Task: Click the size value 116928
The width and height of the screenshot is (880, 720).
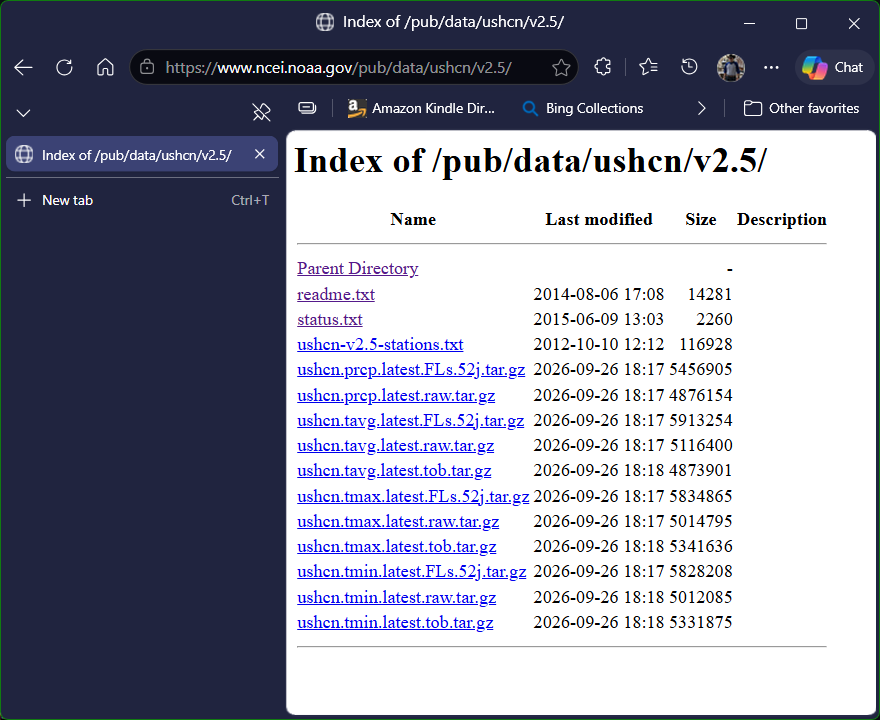Action: click(x=705, y=344)
